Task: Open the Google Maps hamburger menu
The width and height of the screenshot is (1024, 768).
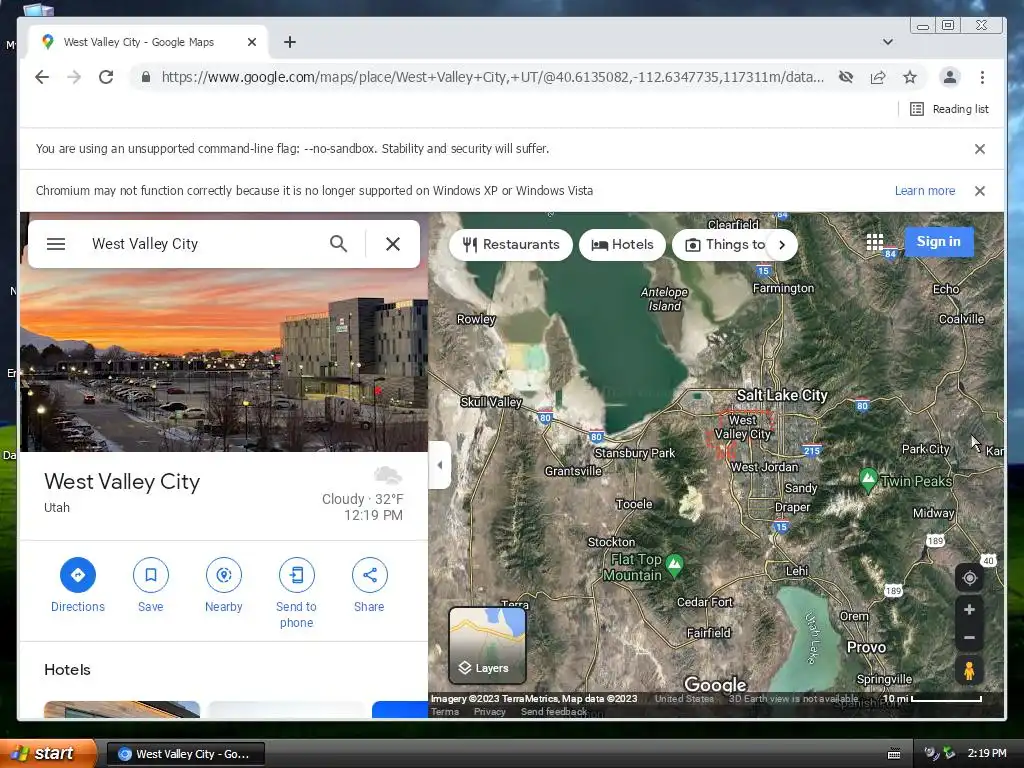Action: [56, 244]
